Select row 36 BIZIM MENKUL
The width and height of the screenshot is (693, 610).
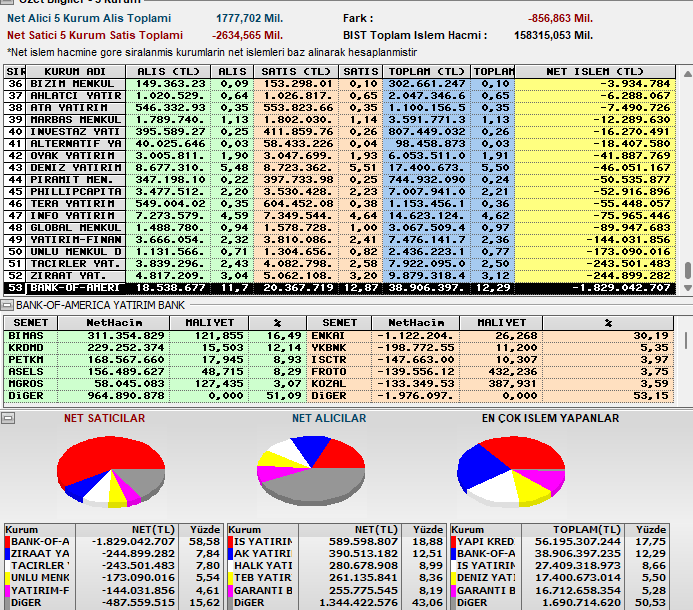pyautogui.click(x=339, y=84)
